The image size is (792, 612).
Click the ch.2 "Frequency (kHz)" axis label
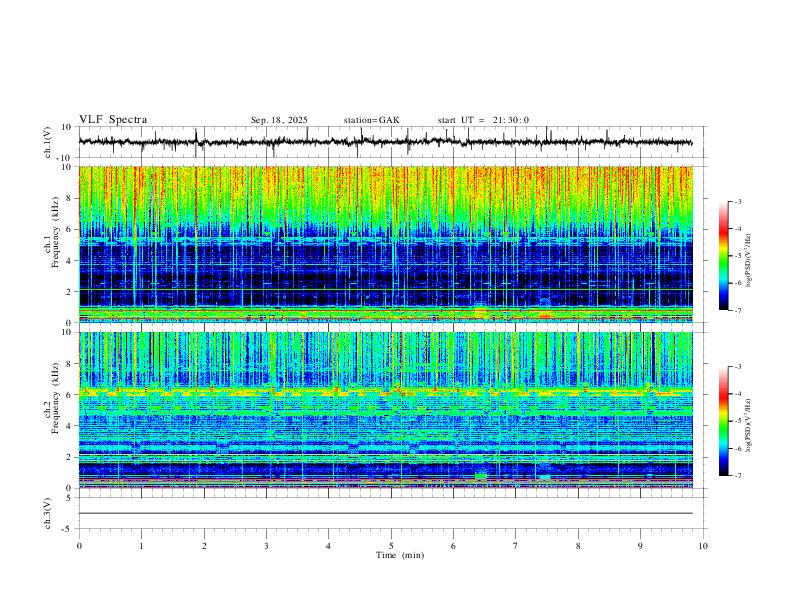click(x=55, y=398)
